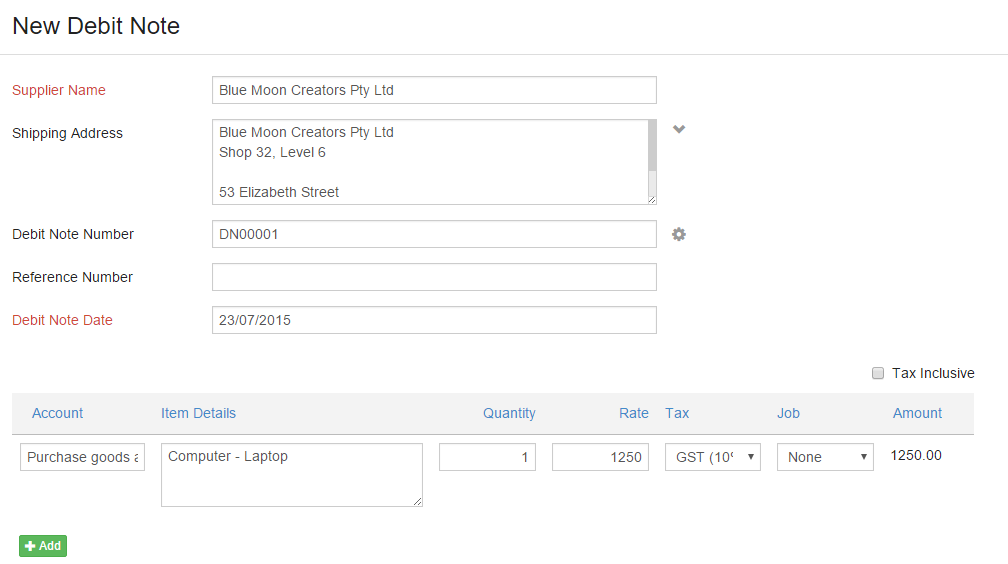Expand the shipping address chevron
Image resolution: width=1008 pixels, height=564 pixels.
(x=679, y=129)
